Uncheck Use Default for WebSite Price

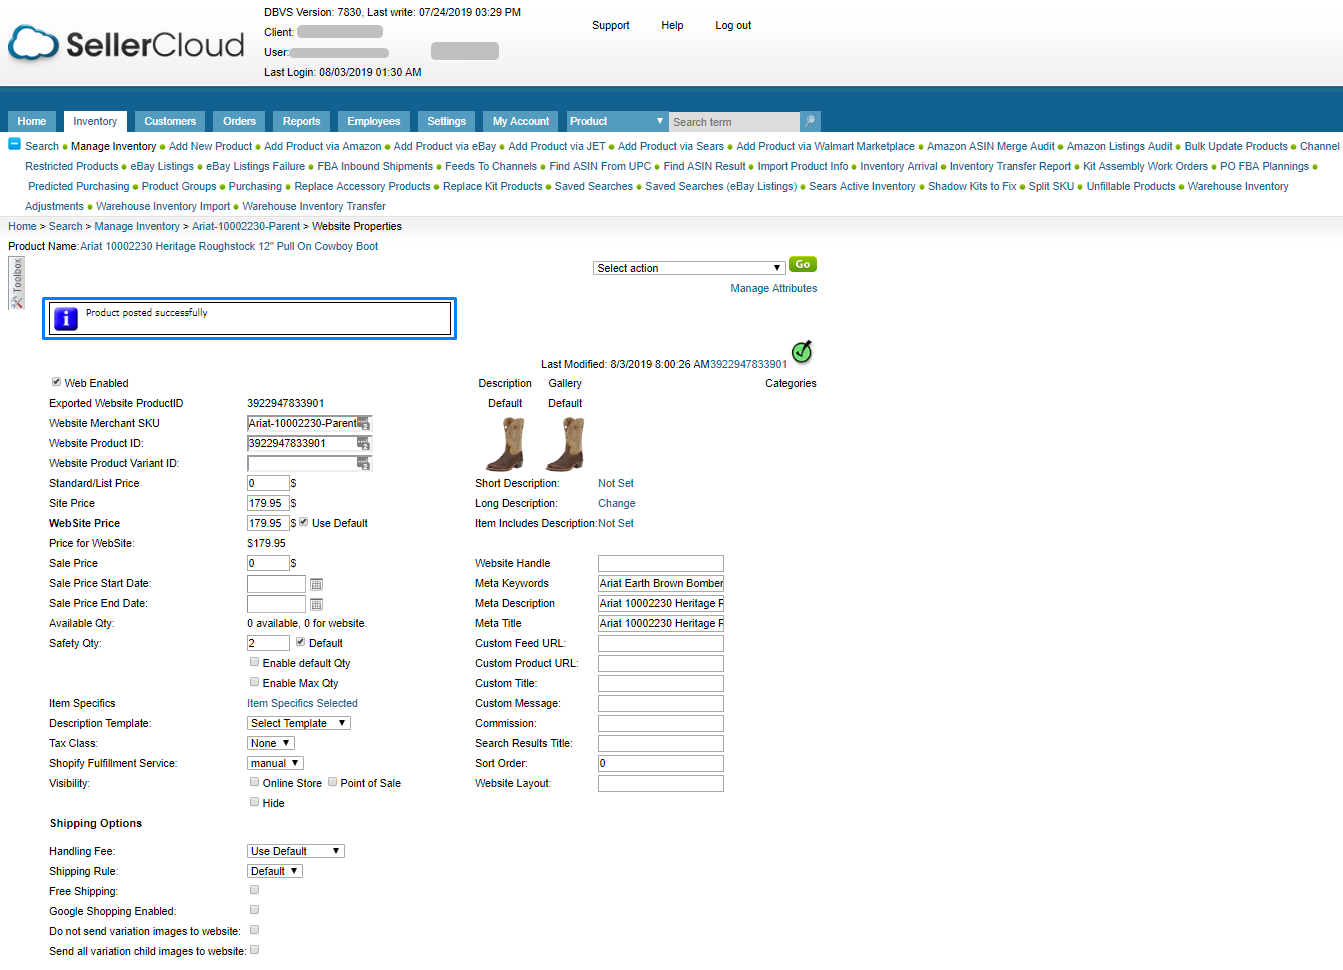point(303,522)
